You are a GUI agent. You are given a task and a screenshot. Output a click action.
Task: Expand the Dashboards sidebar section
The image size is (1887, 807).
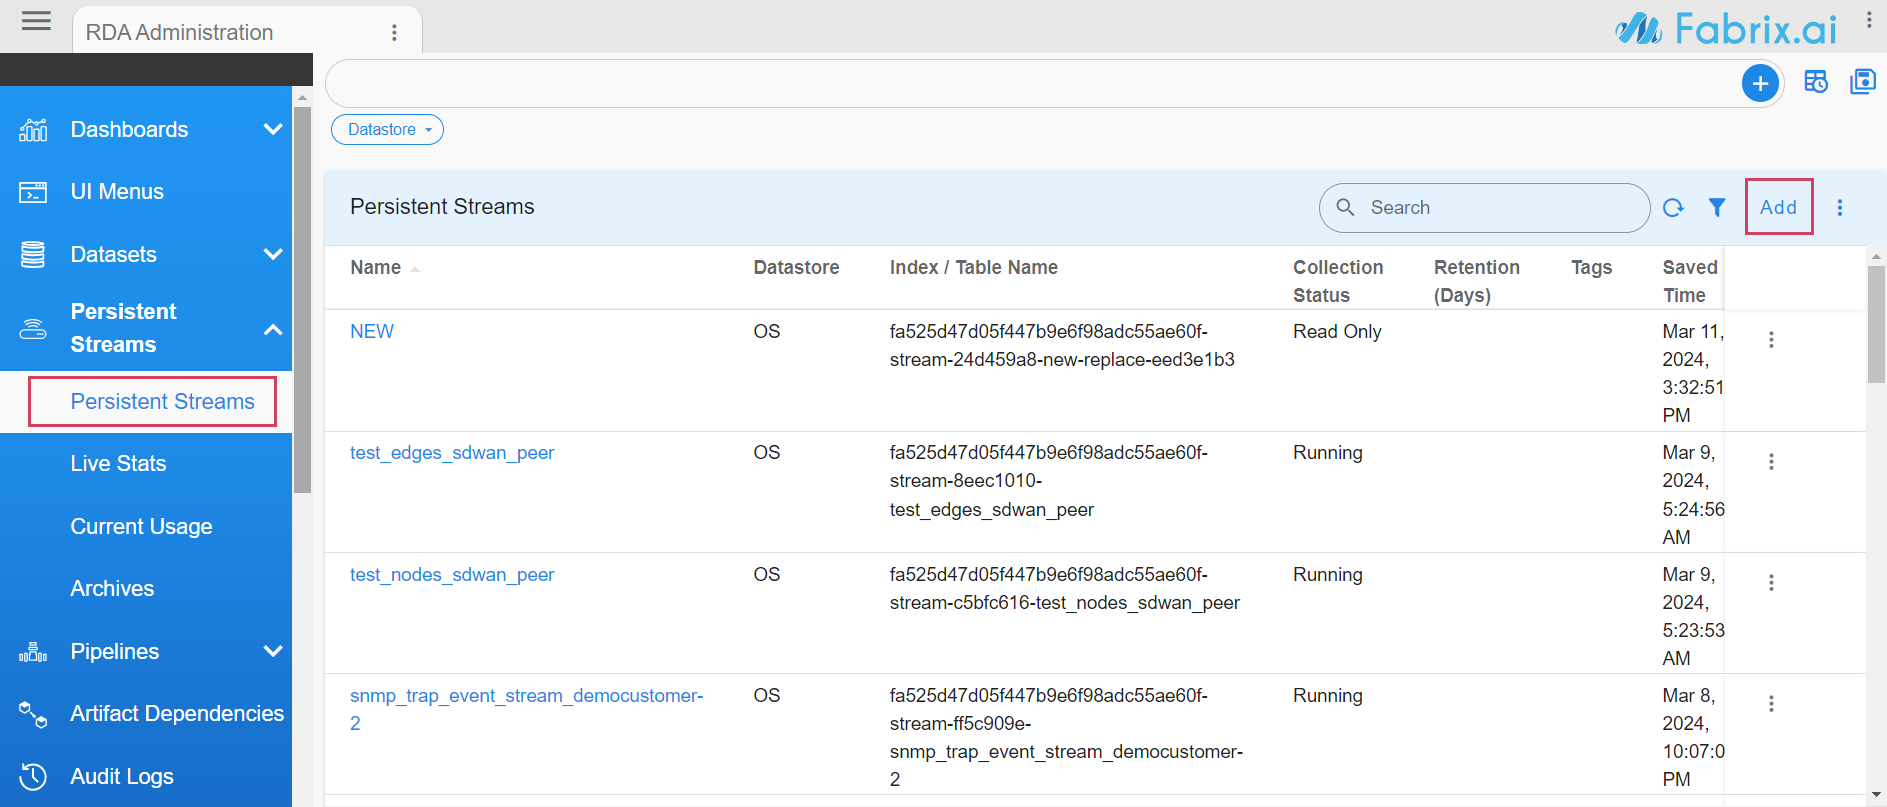click(272, 130)
